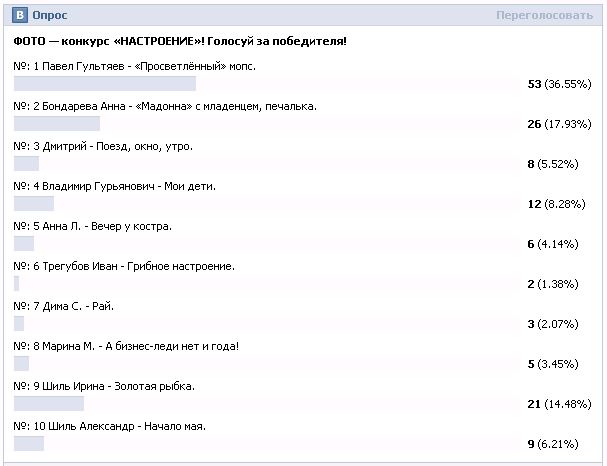607x466 pixels.
Task: Click the result bar under Шиль Ирина
Action: click(49, 404)
